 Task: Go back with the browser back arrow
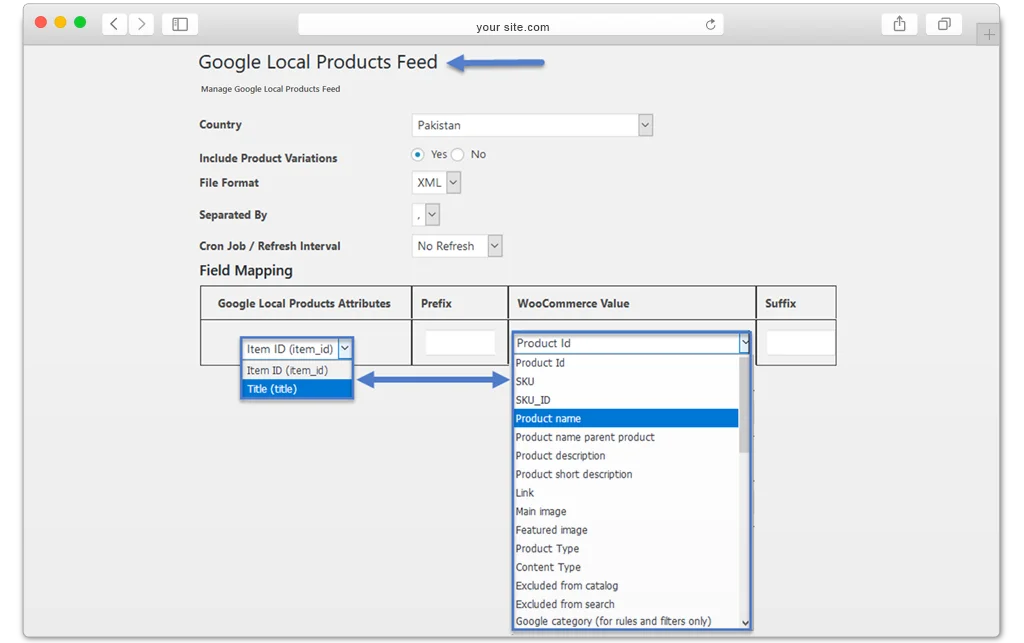[x=114, y=24]
